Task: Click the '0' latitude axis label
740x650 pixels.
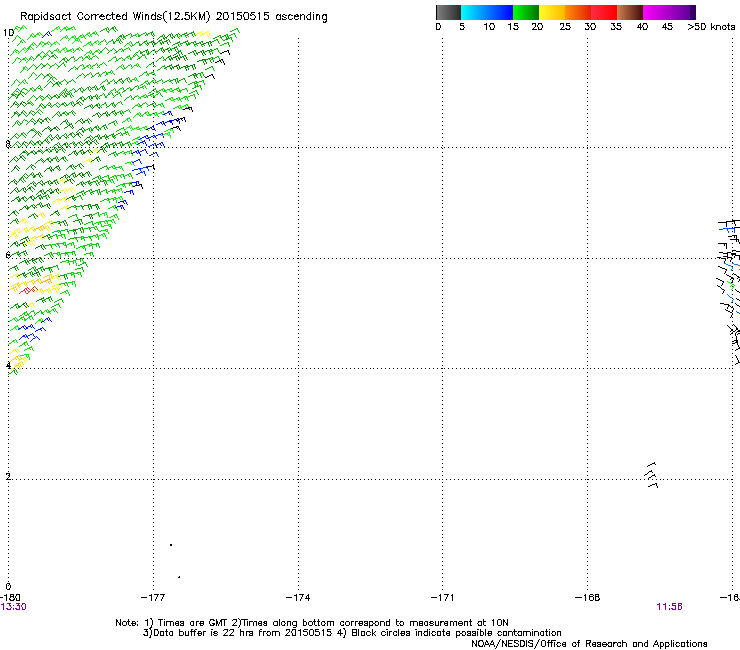Action: point(8,587)
